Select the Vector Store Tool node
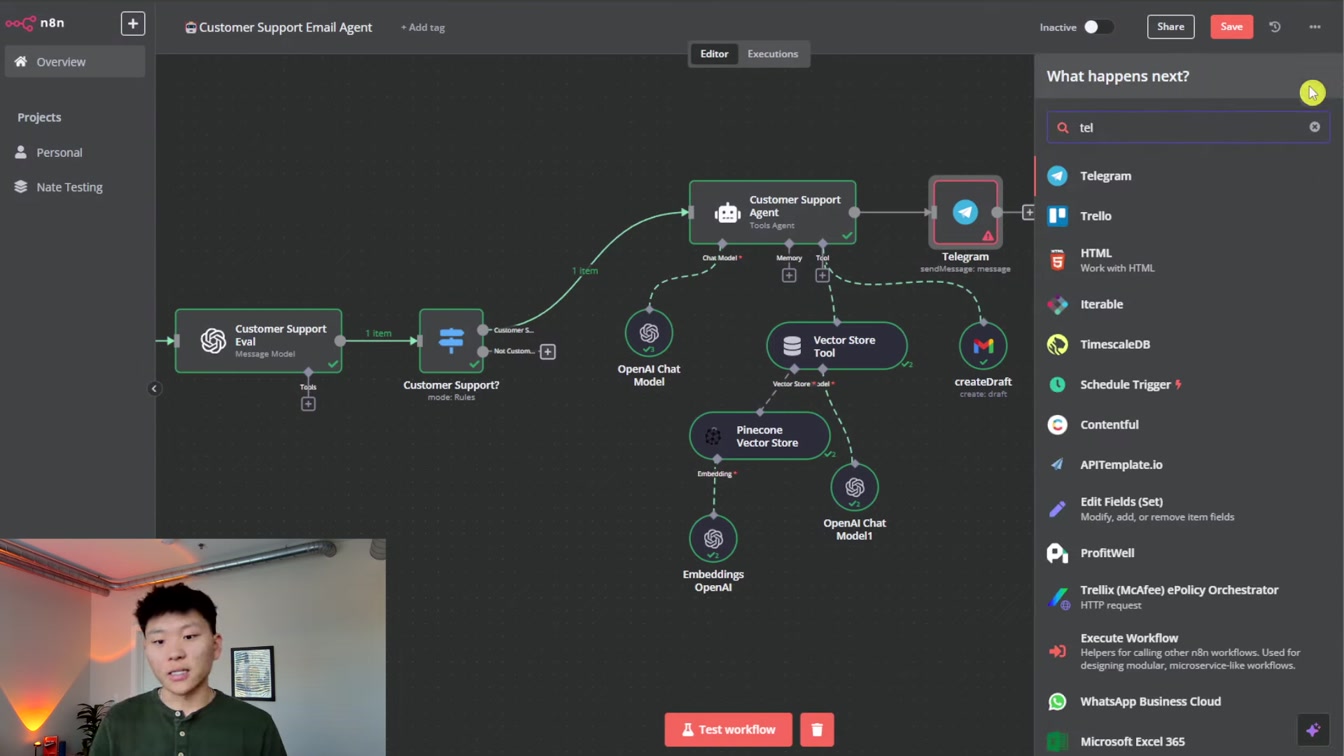 pyautogui.click(x=837, y=346)
